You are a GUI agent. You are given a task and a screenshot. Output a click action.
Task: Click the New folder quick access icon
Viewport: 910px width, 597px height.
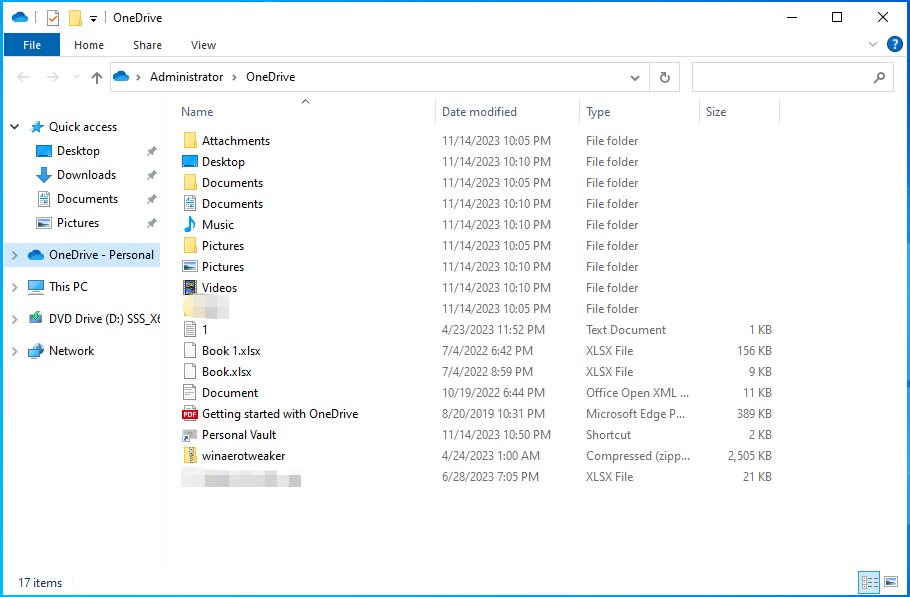coord(75,18)
